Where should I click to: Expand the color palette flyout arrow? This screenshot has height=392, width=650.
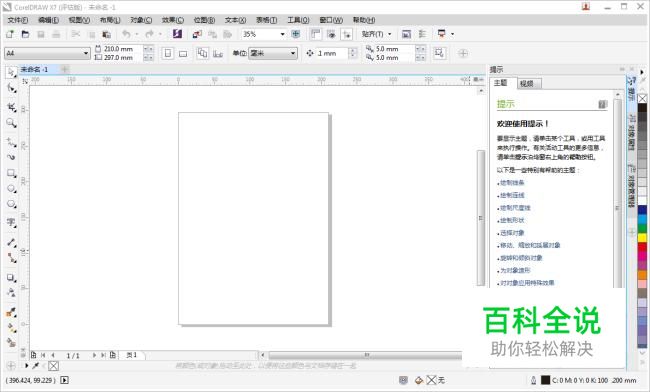click(x=642, y=72)
